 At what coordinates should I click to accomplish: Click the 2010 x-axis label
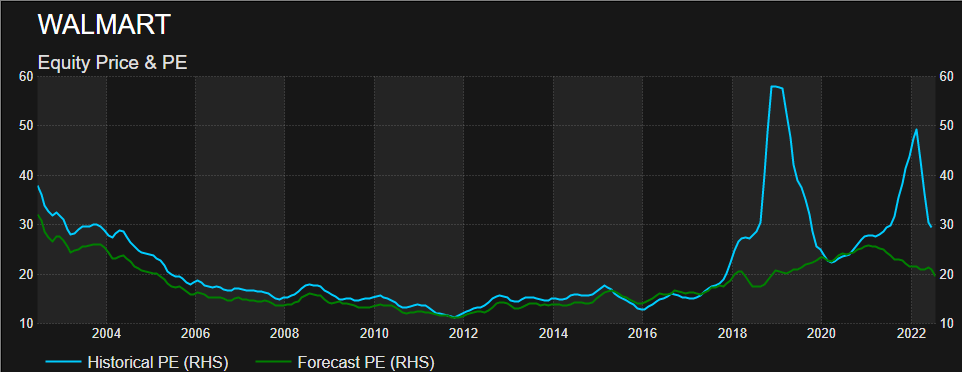tap(374, 333)
